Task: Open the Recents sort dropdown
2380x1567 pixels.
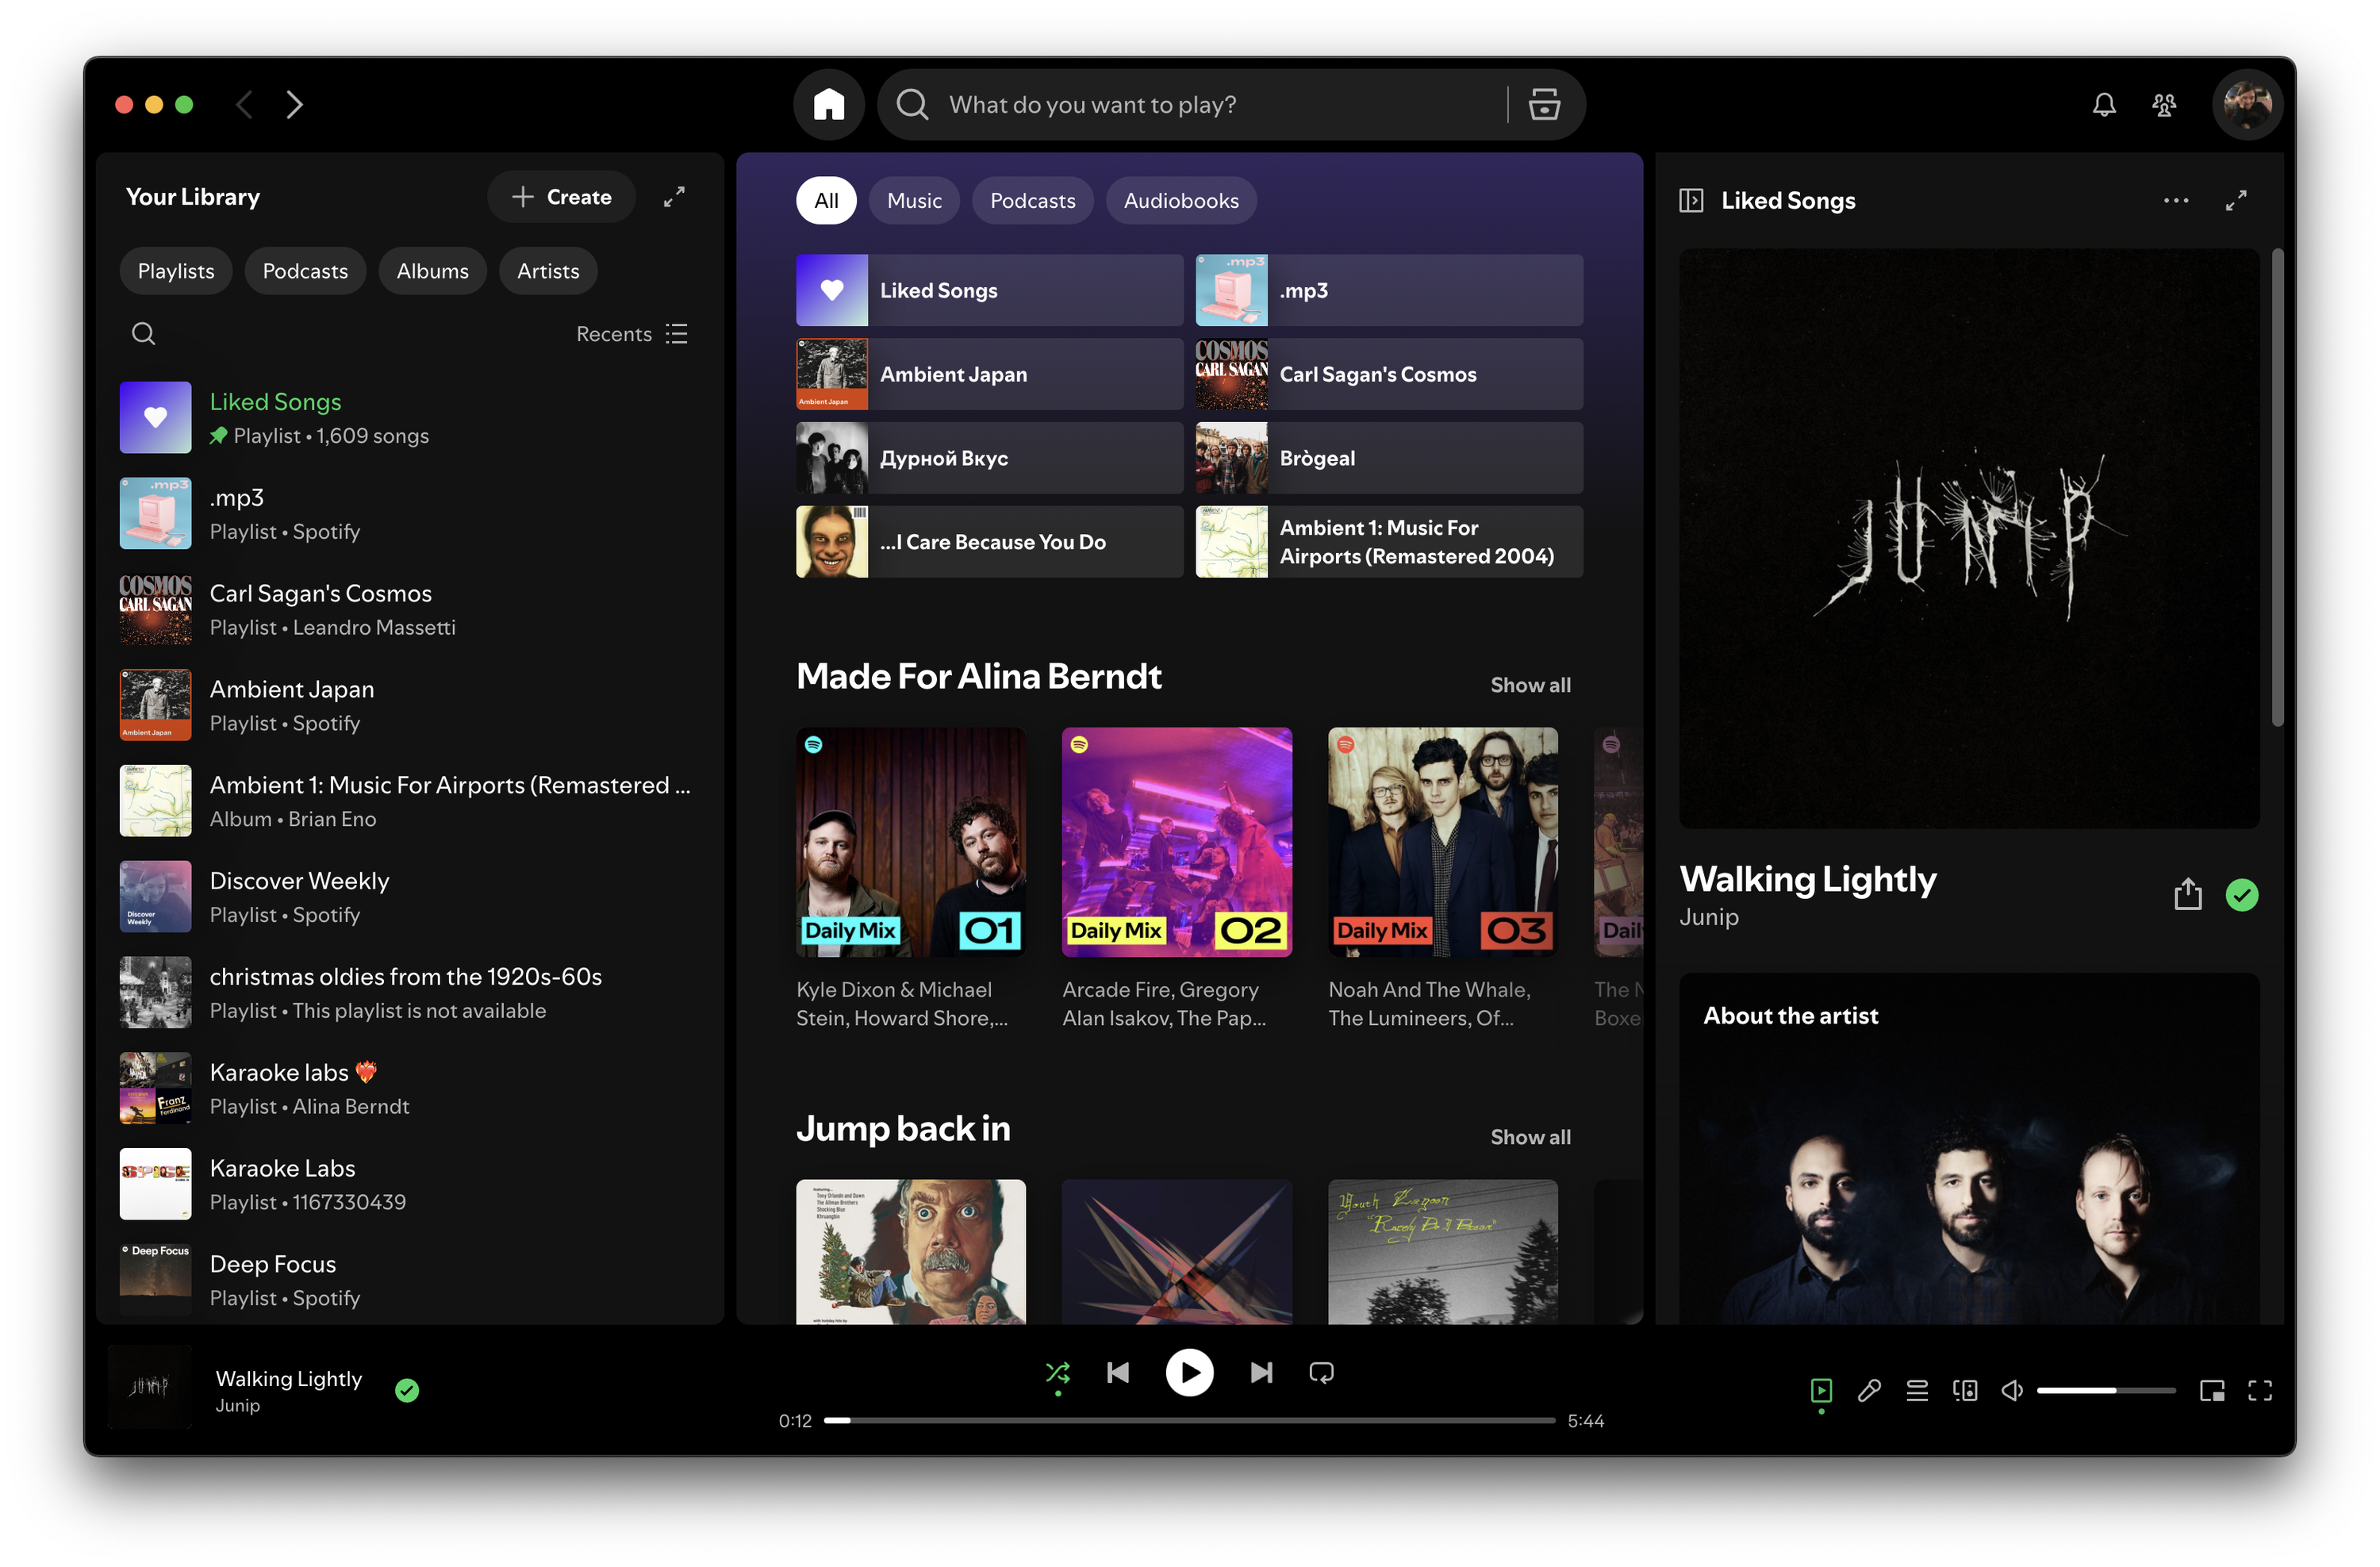Action: [631, 333]
